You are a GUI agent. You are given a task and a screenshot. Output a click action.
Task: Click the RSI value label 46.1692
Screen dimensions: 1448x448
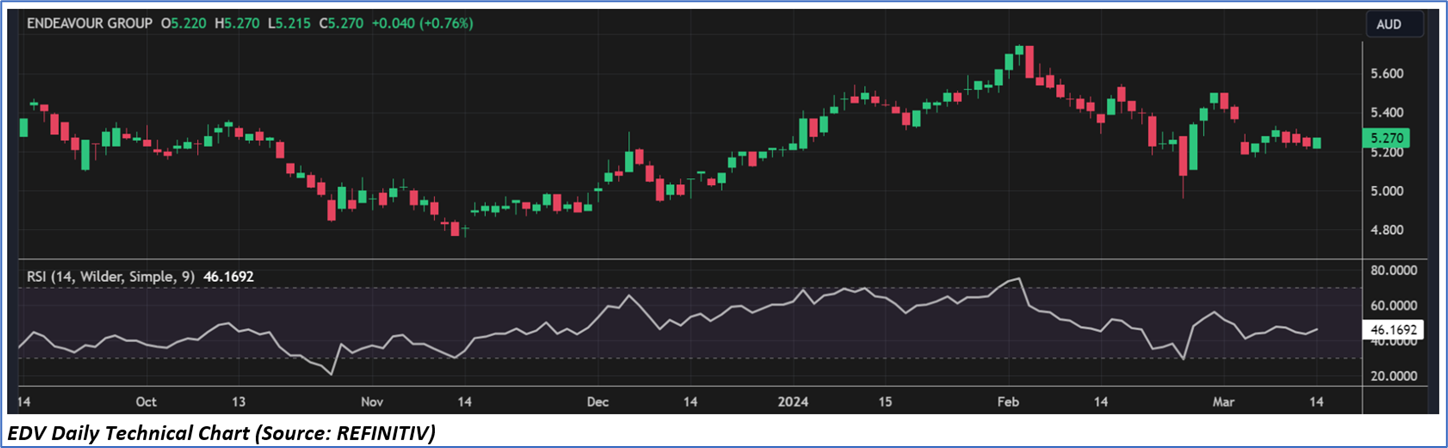tap(1393, 328)
